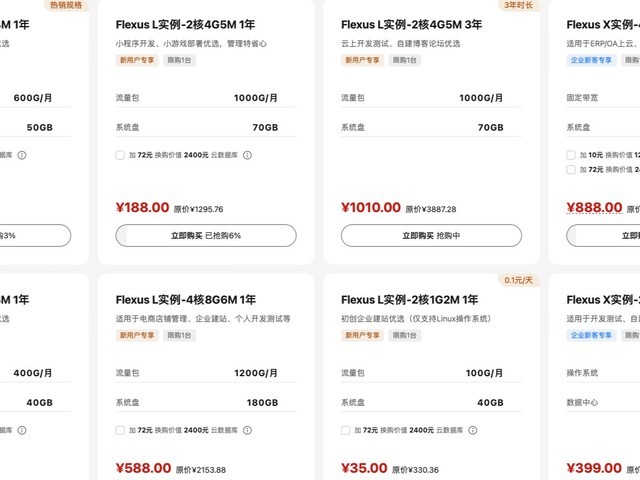Click info icon in 4核8G6M 1年 card
The image size is (640, 480).
247,430
